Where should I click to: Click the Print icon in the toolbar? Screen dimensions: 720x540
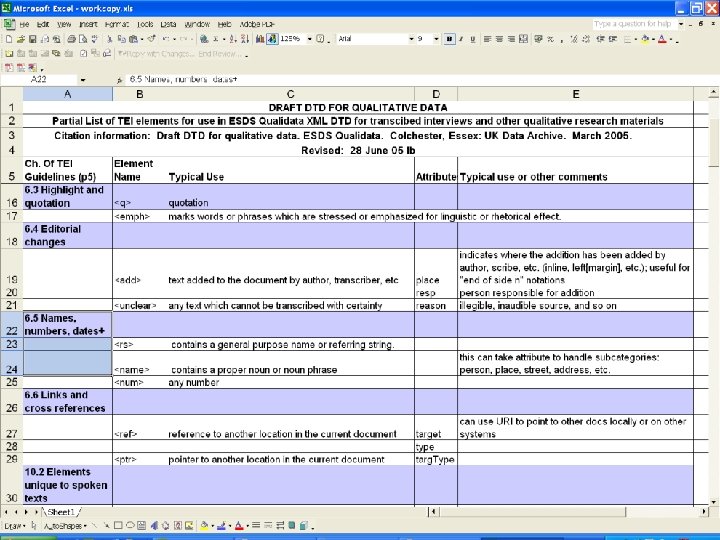point(71,39)
